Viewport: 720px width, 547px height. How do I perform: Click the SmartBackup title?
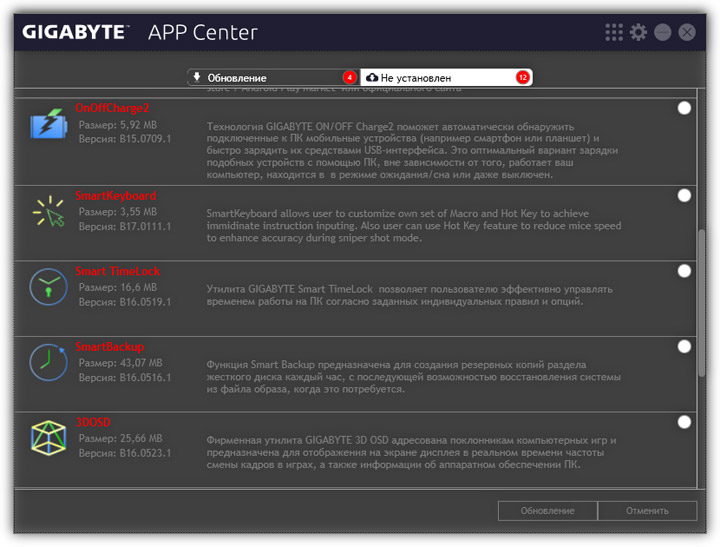tap(110, 347)
